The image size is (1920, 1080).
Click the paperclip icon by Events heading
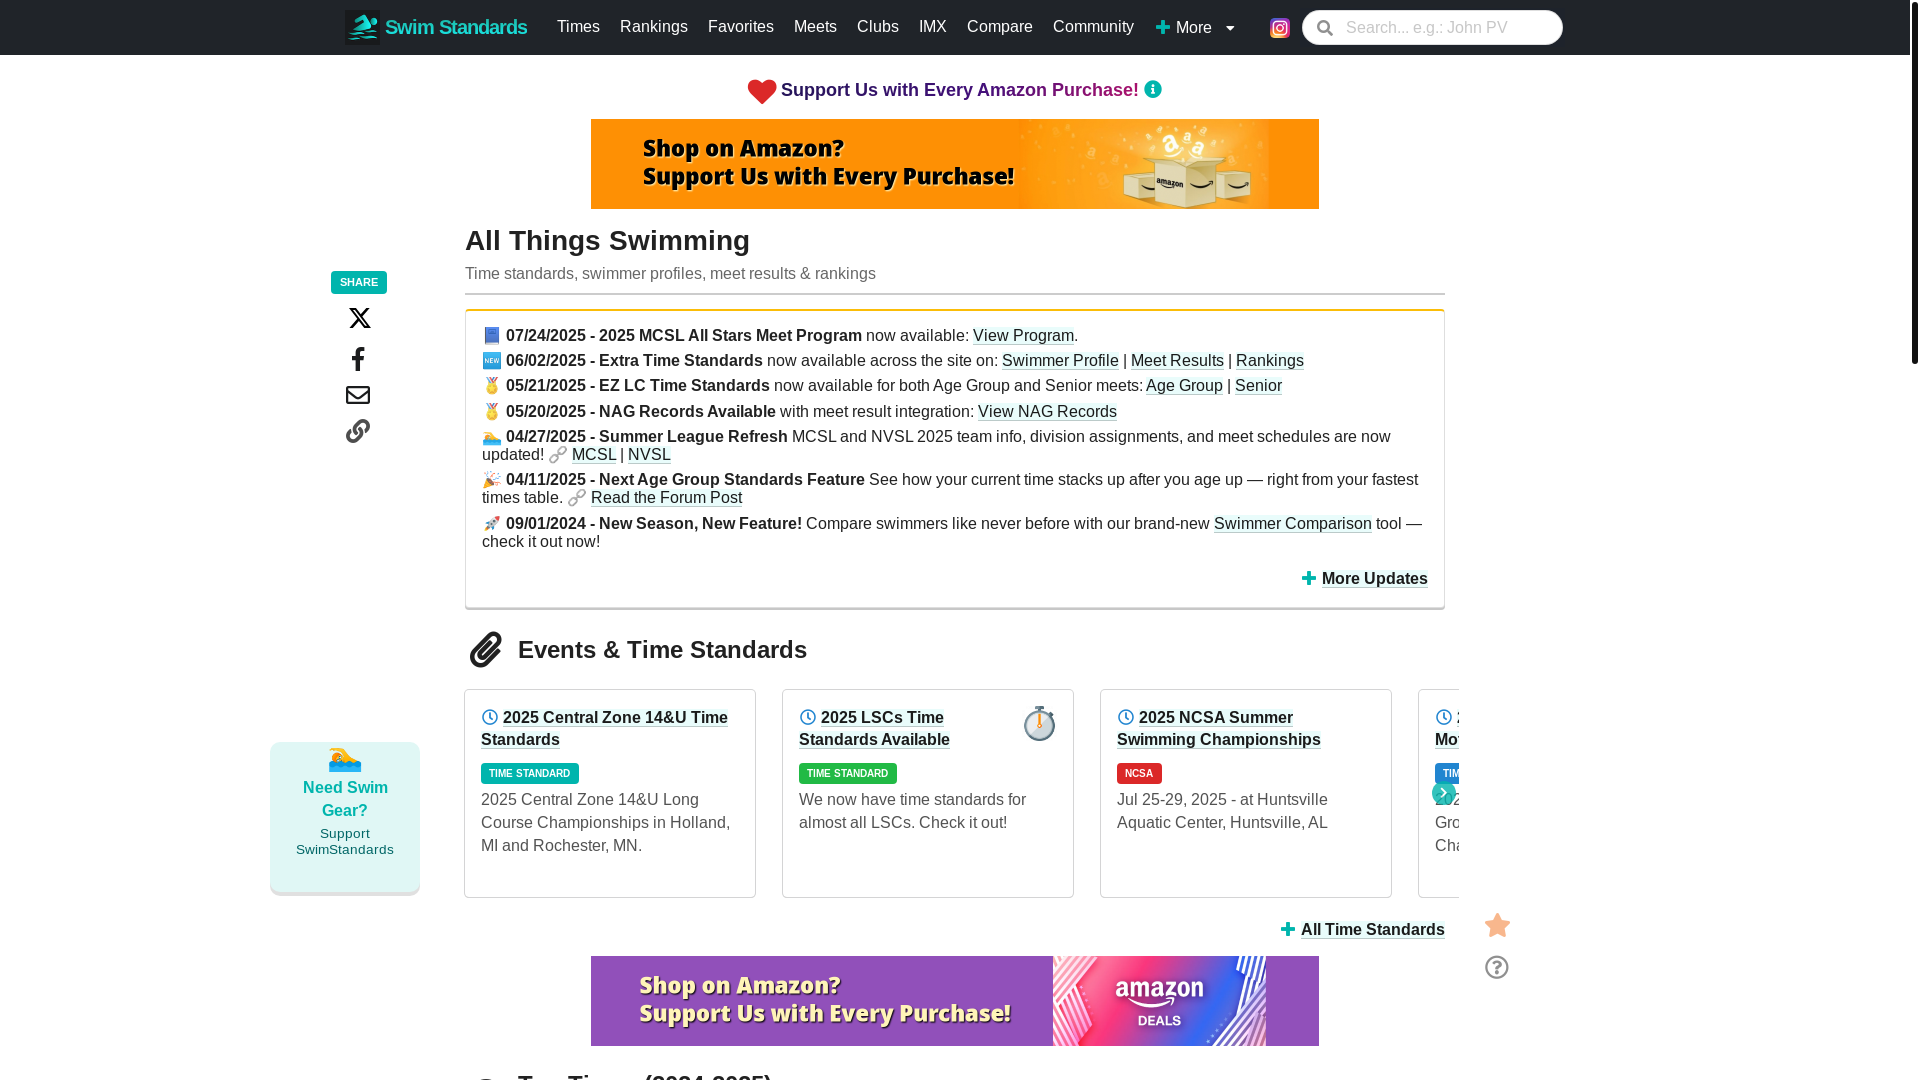click(486, 650)
